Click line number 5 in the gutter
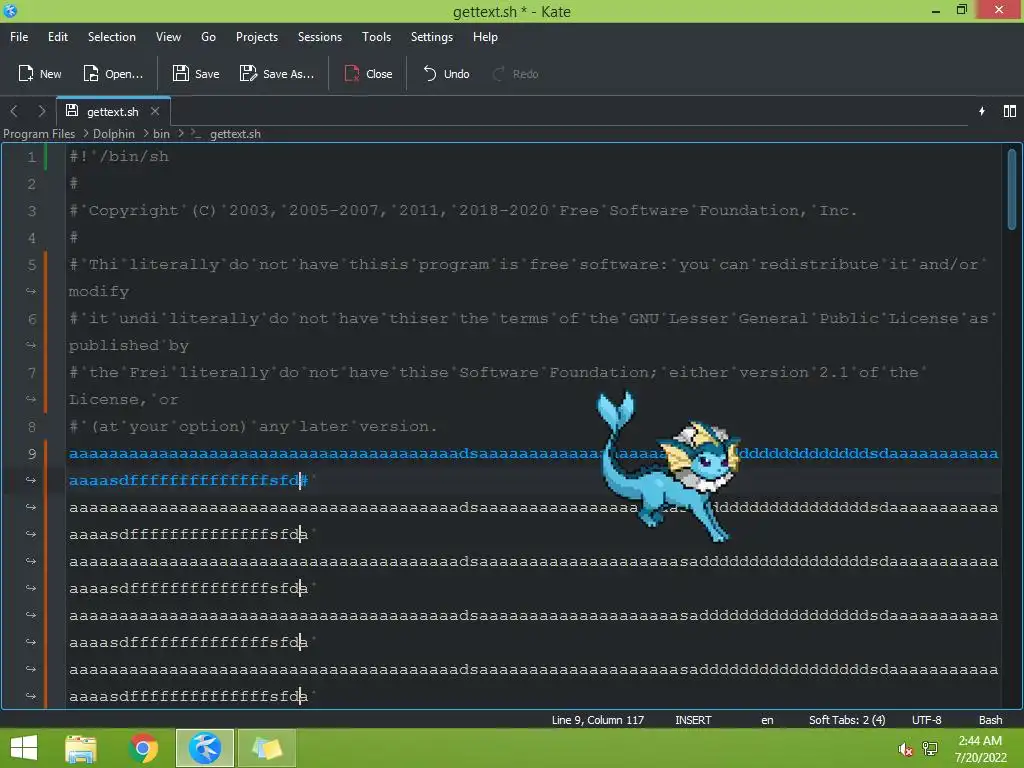The height and width of the screenshot is (768, 1024). pyautogui.click(x=31, y=264)
